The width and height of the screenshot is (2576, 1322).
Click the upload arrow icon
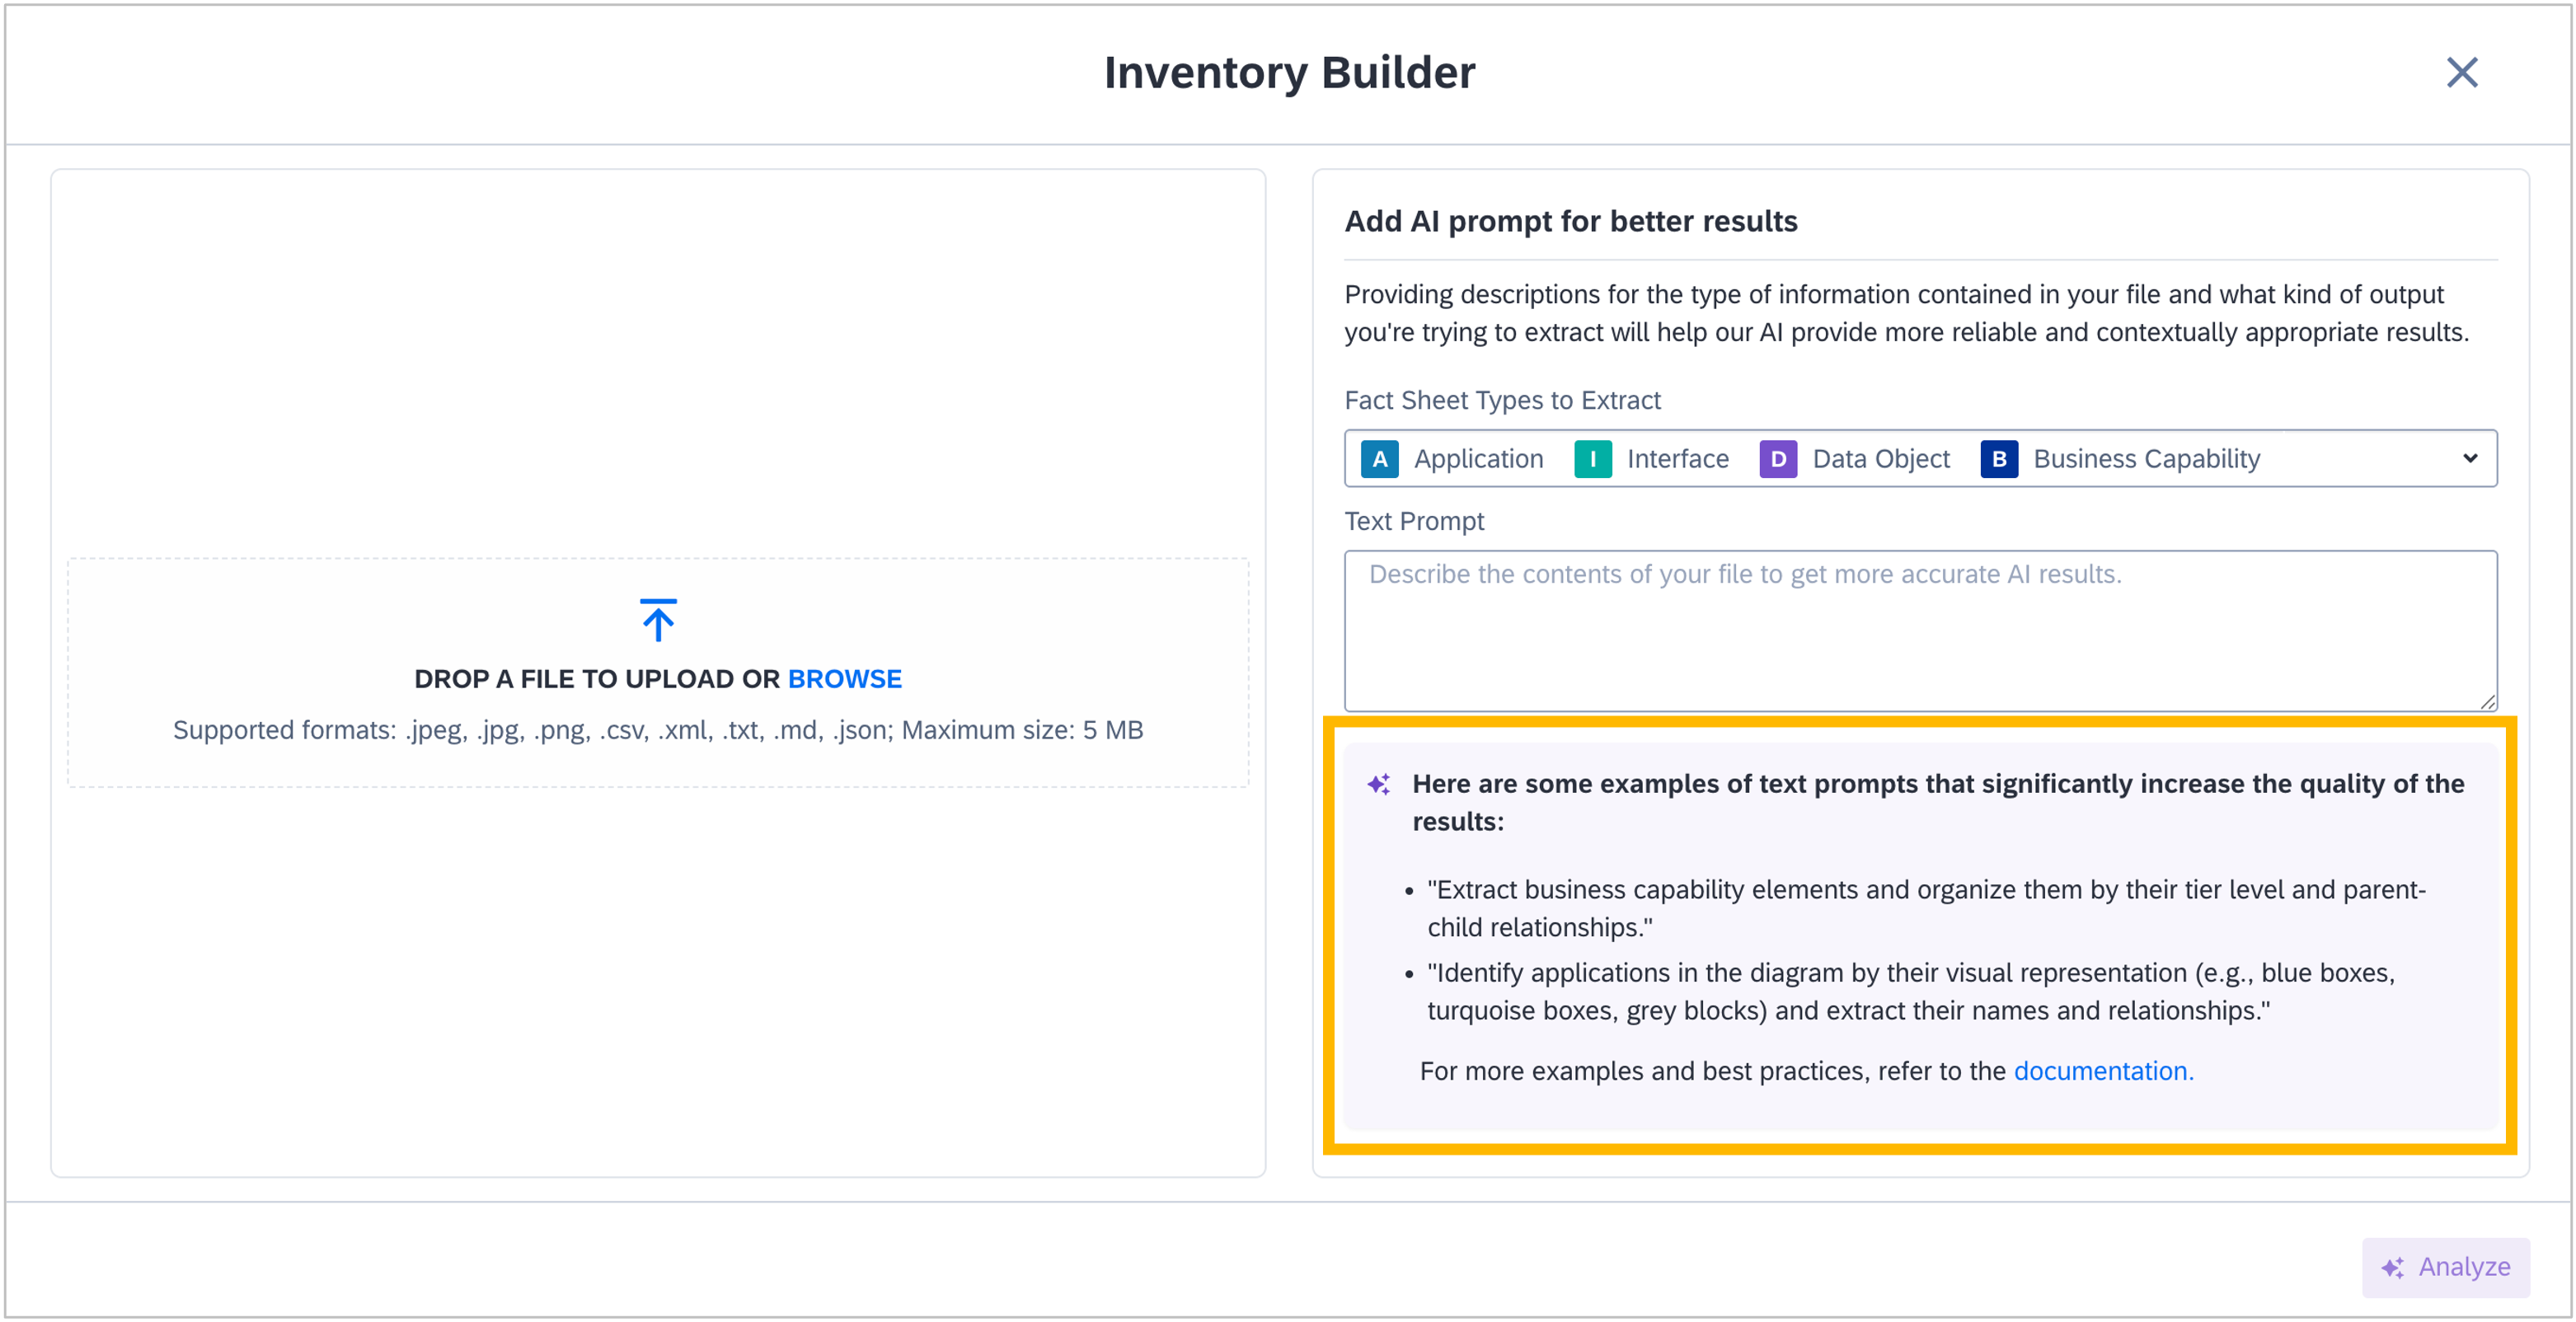658,620
